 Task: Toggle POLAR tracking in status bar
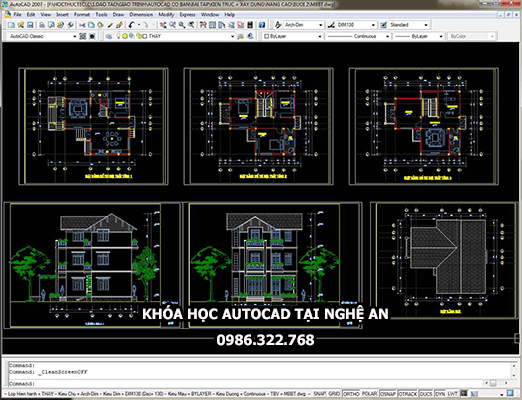coord(369,394)
